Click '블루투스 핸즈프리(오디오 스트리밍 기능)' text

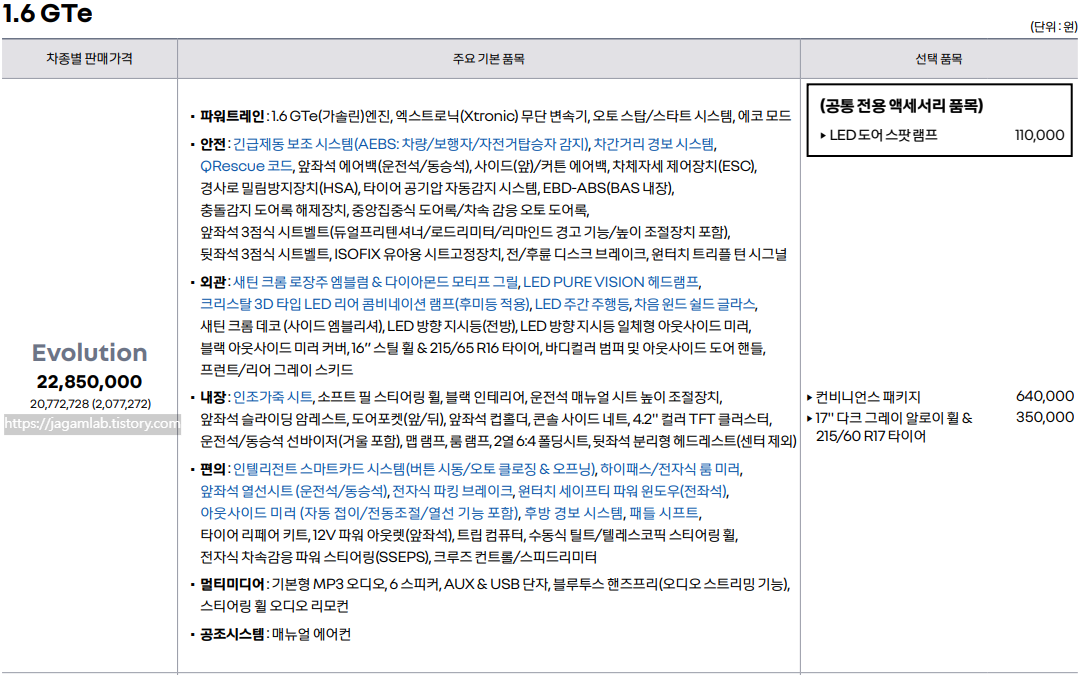(x=671, y=584)
